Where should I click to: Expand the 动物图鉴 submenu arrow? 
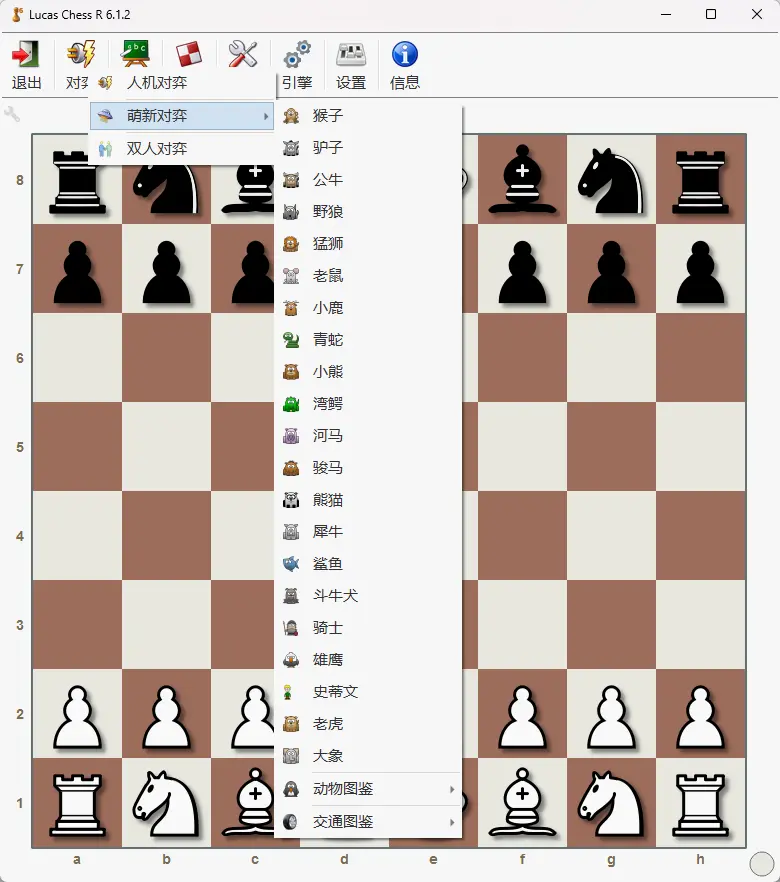point(452,789)
